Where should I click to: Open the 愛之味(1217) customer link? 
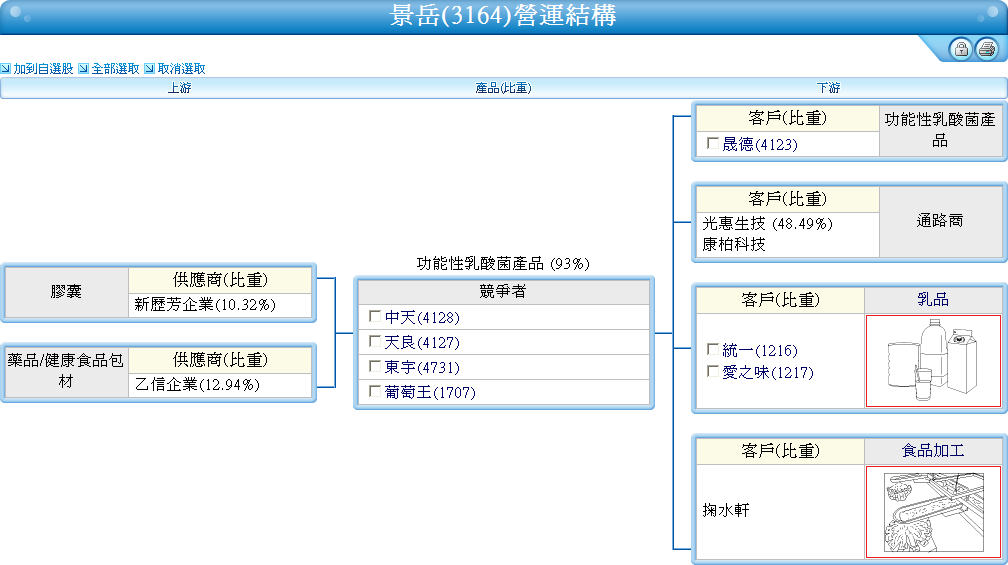(768, 372)
